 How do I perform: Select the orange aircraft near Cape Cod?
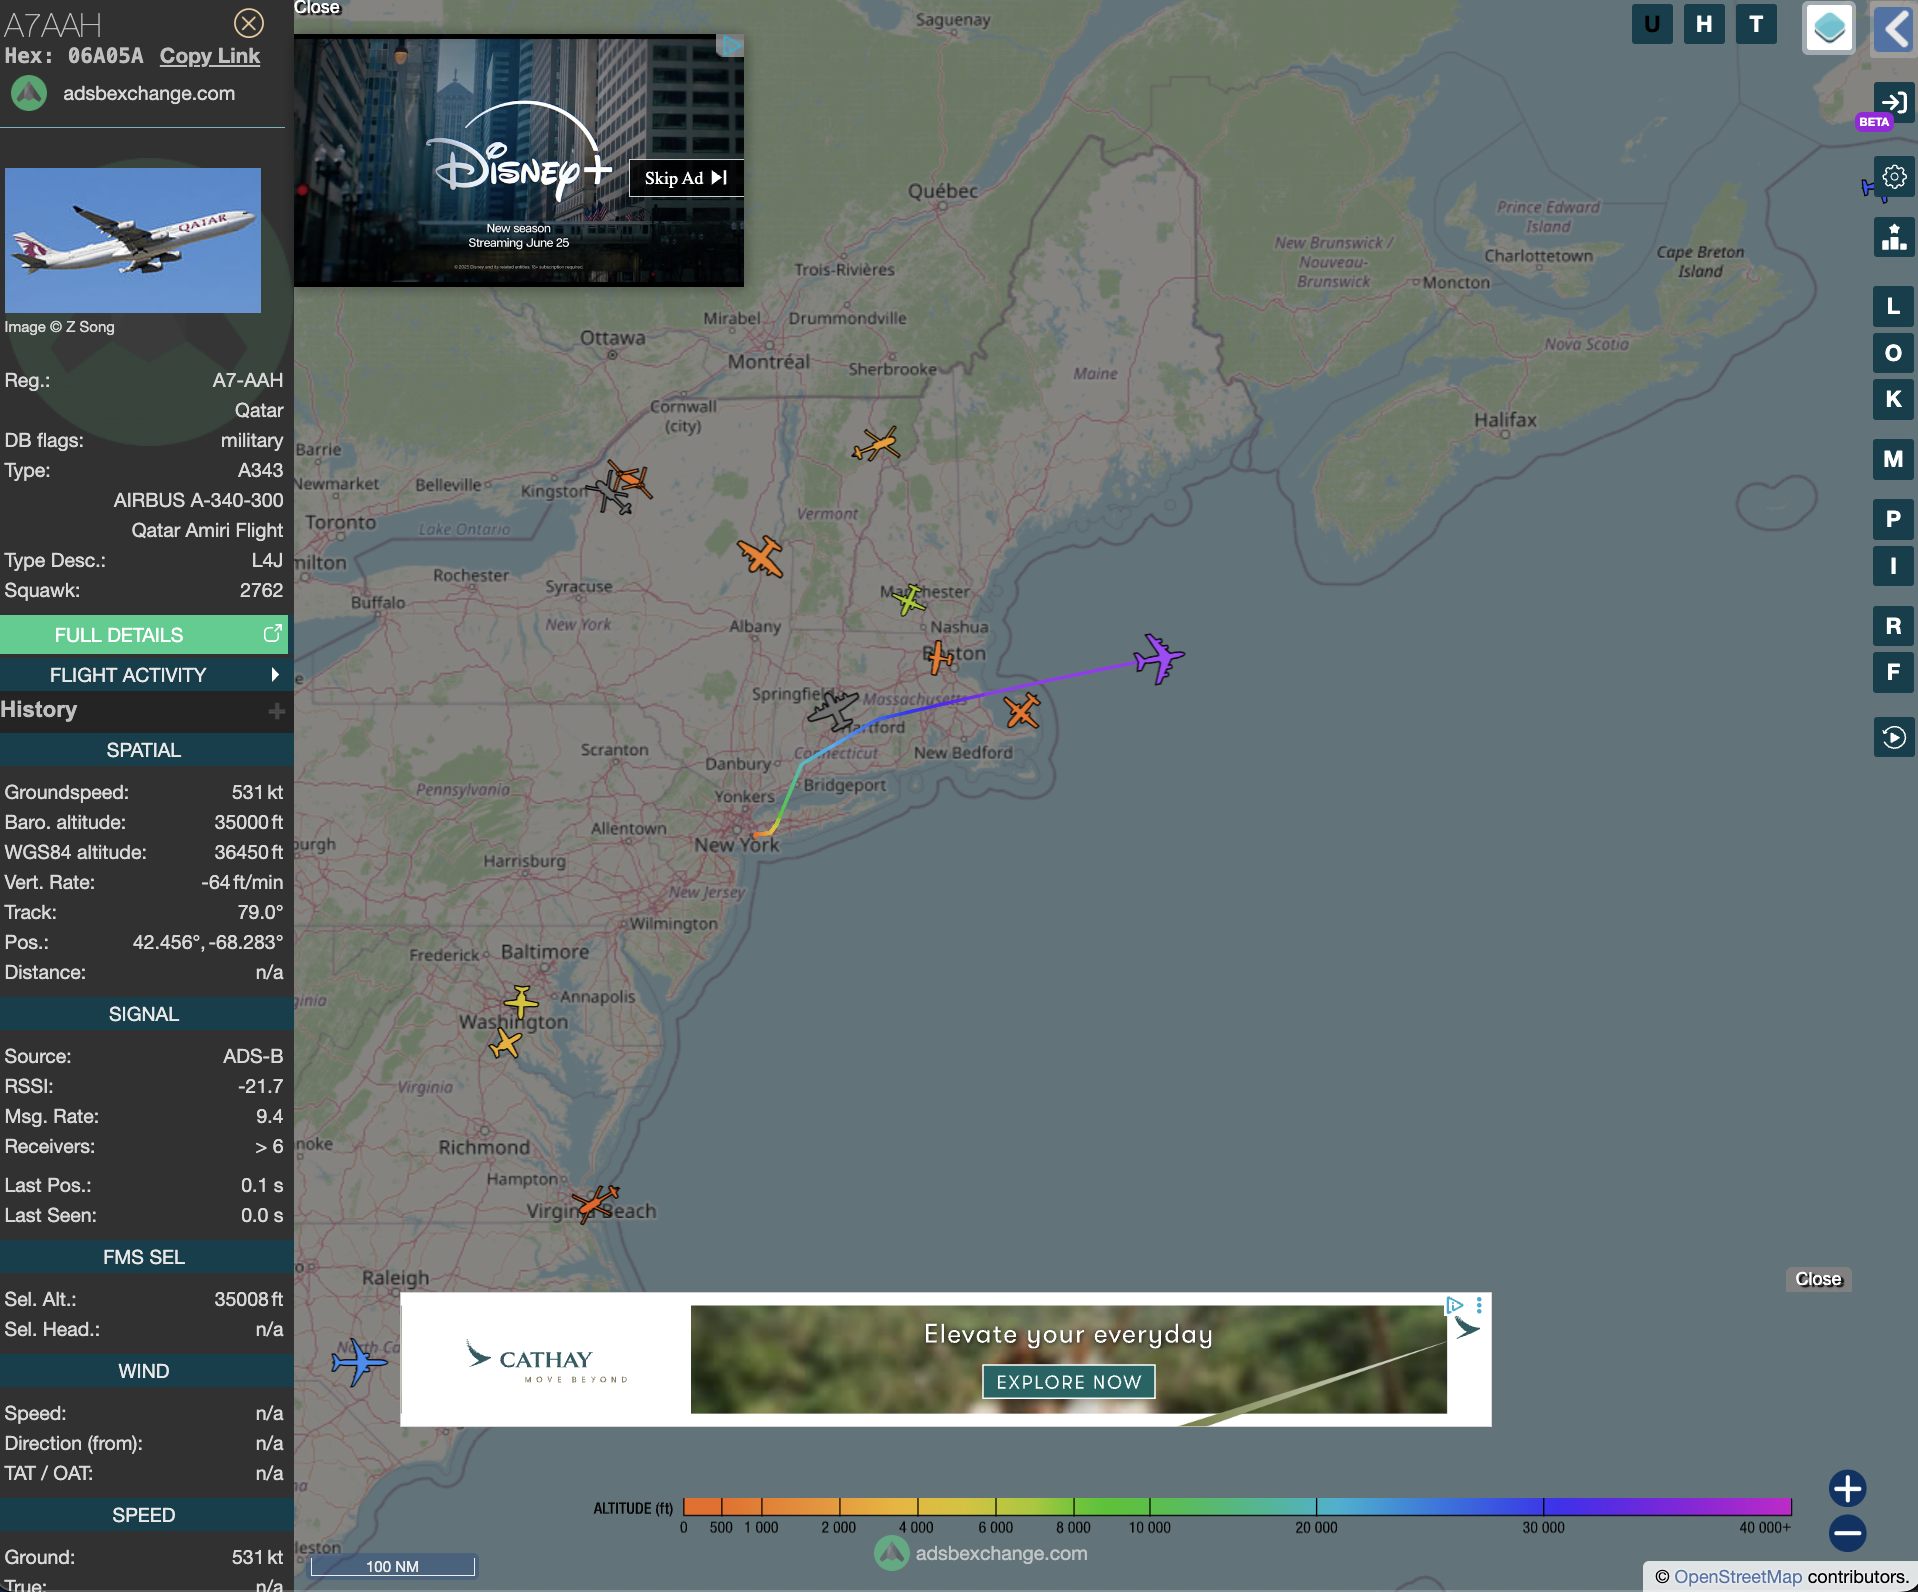click(x=1022, y=711)
